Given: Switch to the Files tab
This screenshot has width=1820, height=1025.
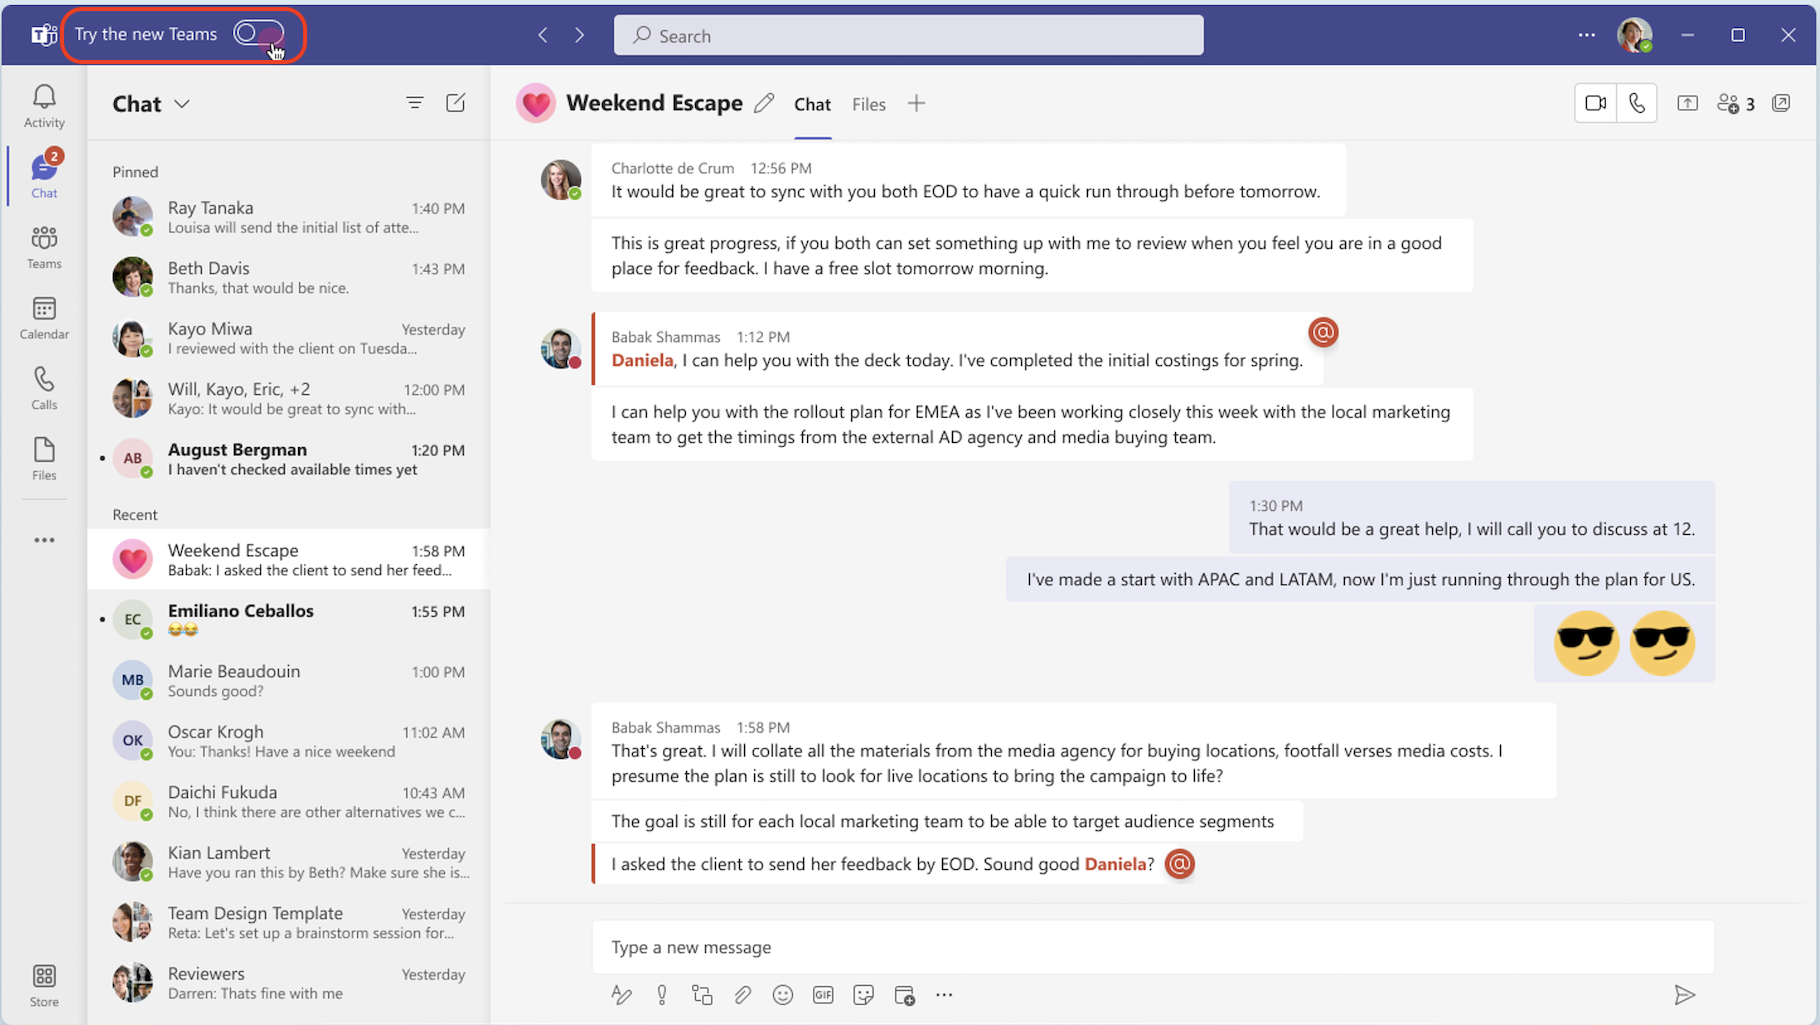Looking at the screenshot, I should tap(869, 104).
